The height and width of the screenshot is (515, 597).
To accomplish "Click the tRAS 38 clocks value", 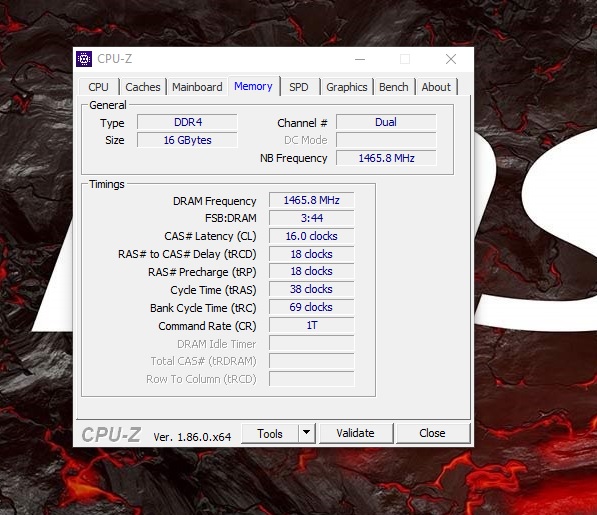I will click(311, 289).
